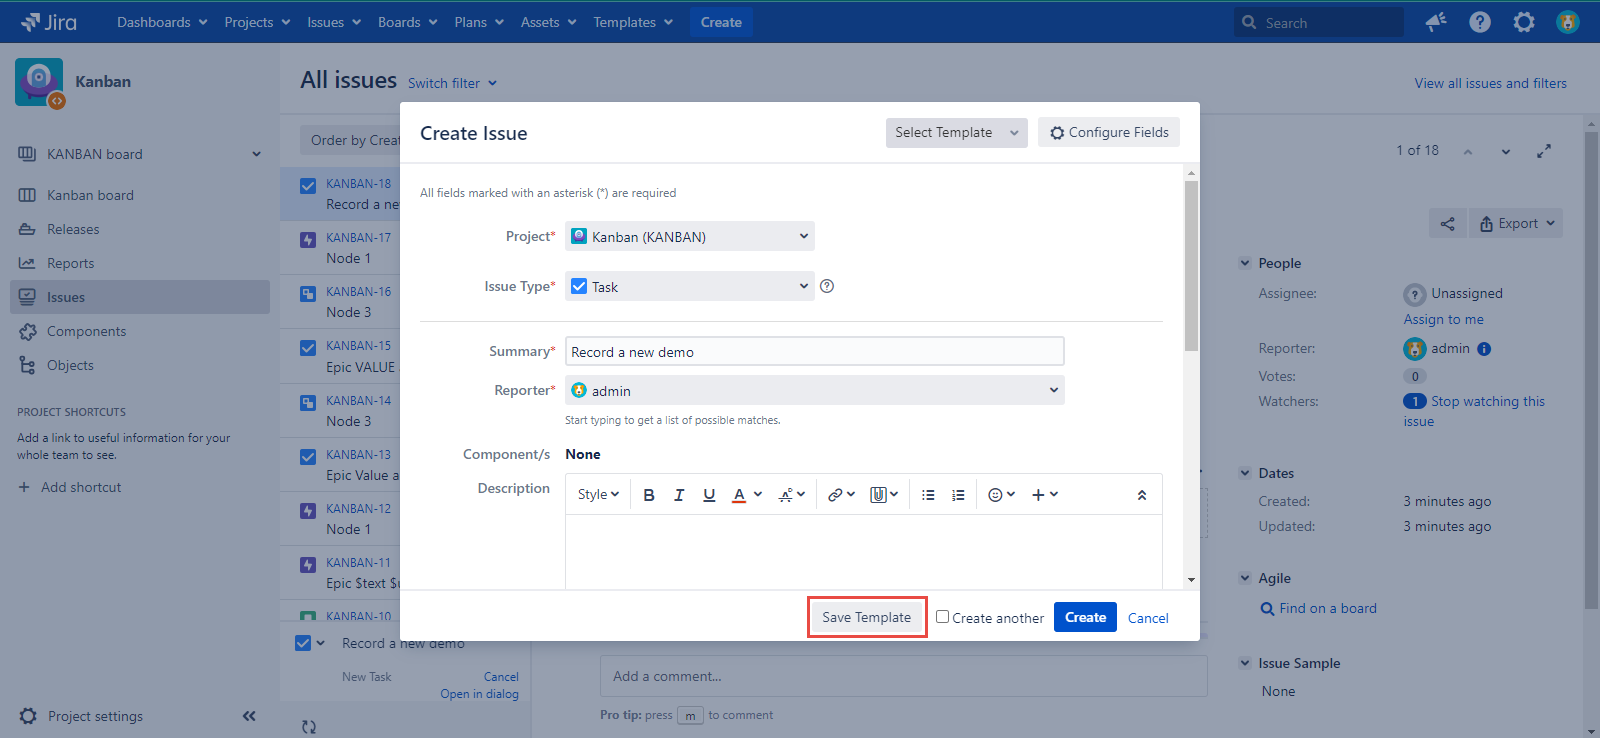Insert a numbered list in the description
The image size is (1600, 738).
[x=958, y=495]
